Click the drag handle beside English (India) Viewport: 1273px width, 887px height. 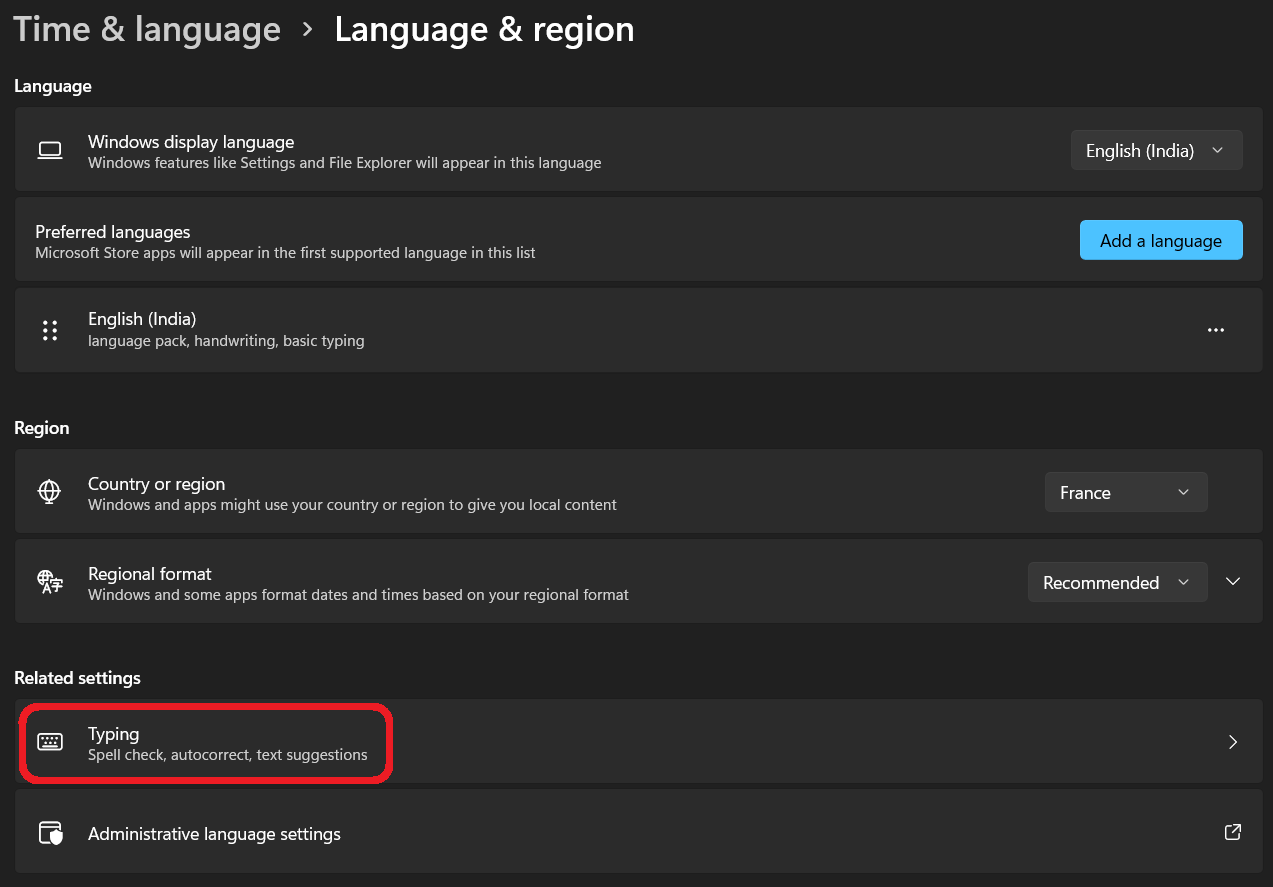tap(50, 329)
